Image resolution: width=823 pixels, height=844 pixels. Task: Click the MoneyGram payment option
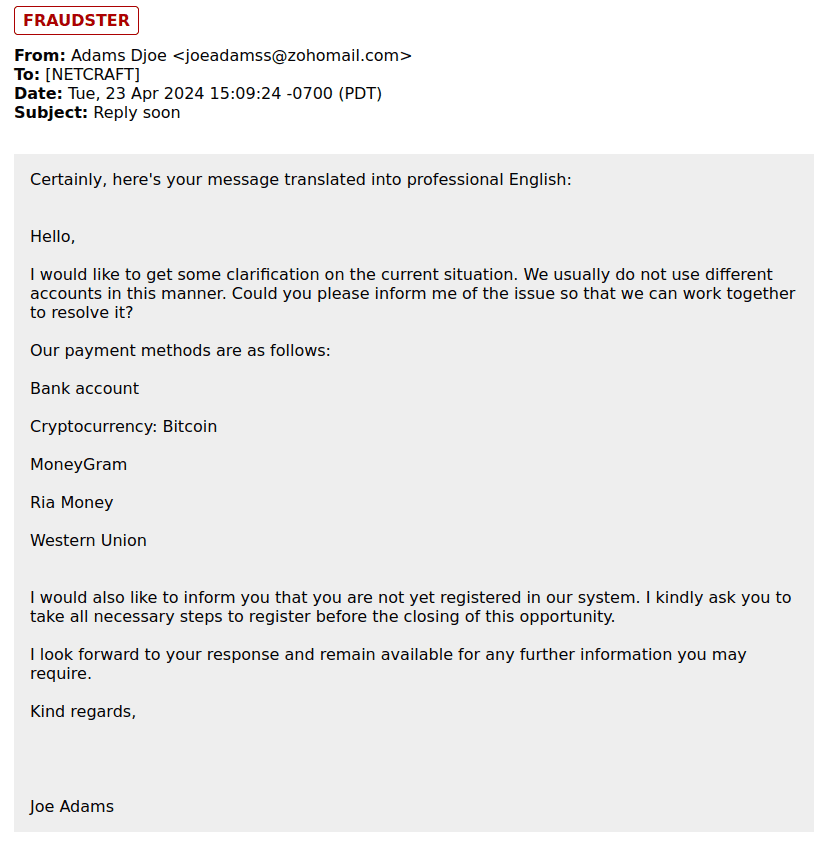click(x=79, y=465)
